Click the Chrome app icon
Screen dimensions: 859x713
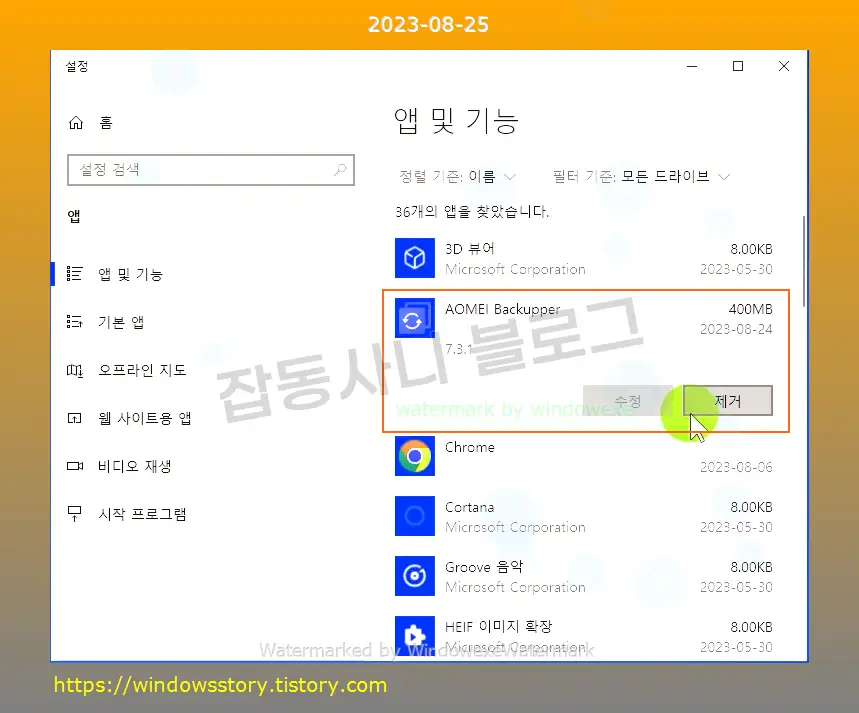(415, 456)
